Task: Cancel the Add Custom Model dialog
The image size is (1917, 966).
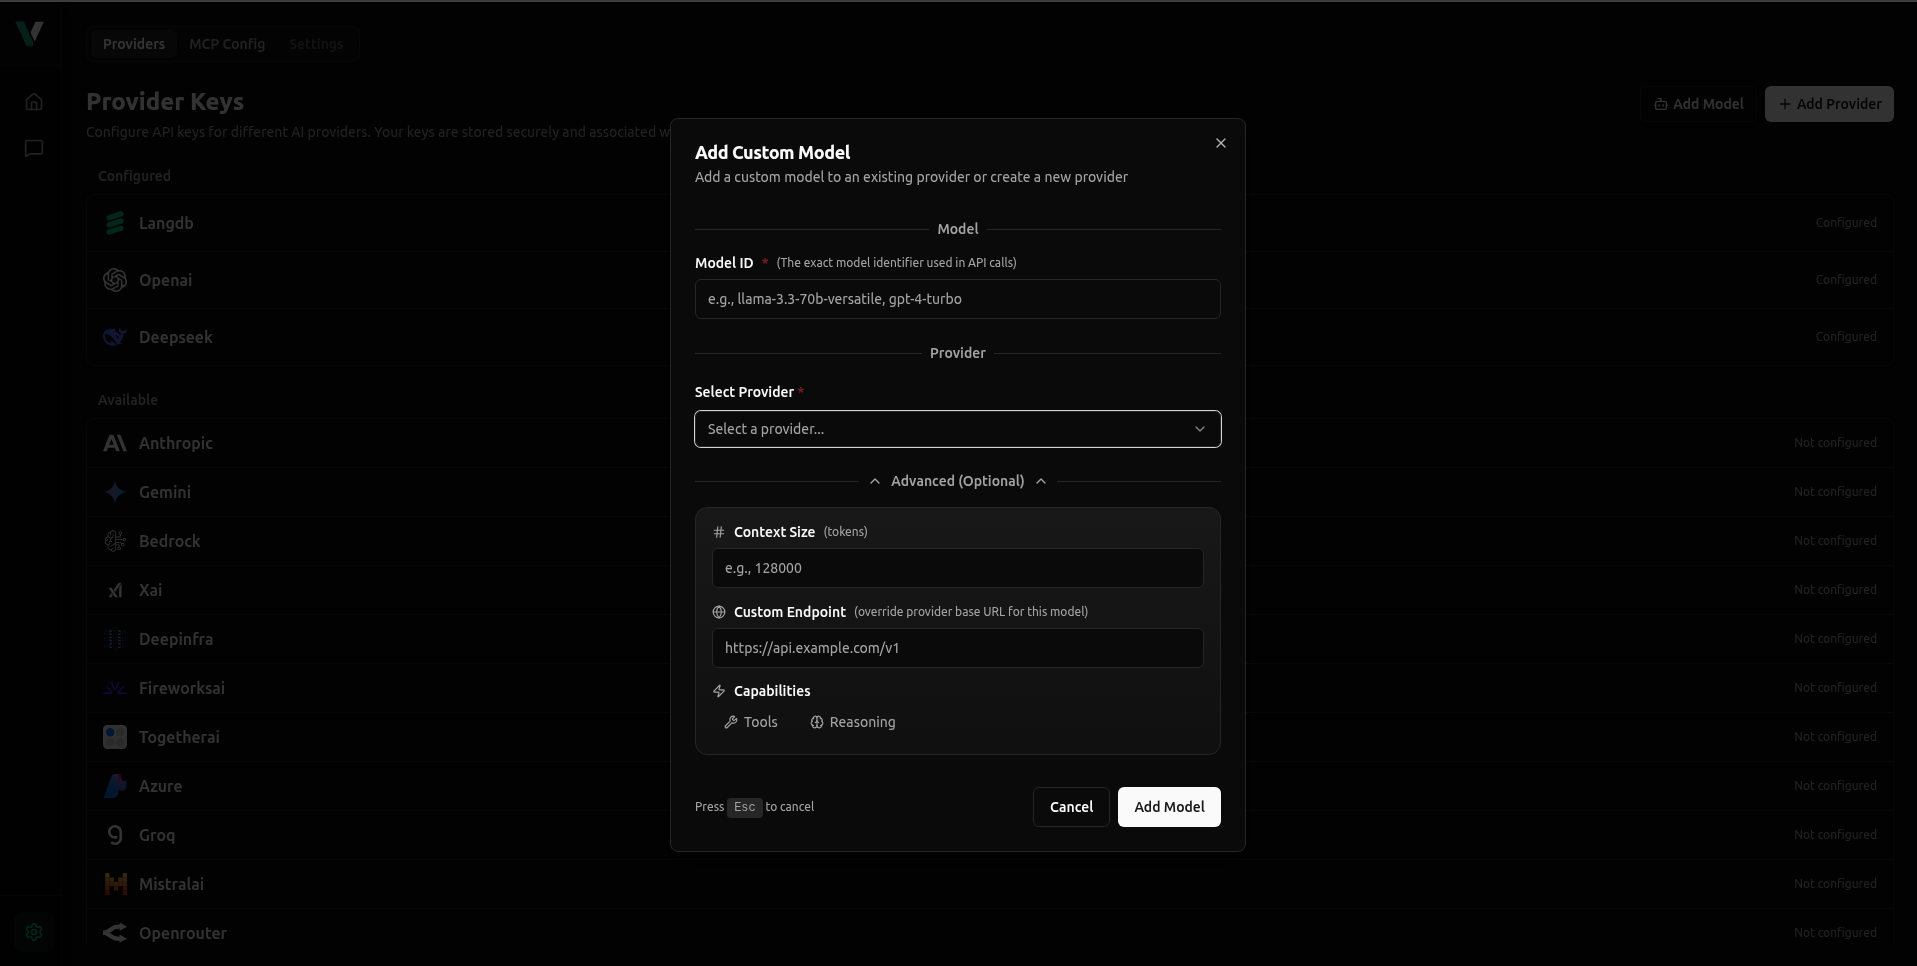Action: click(1071, 807)
